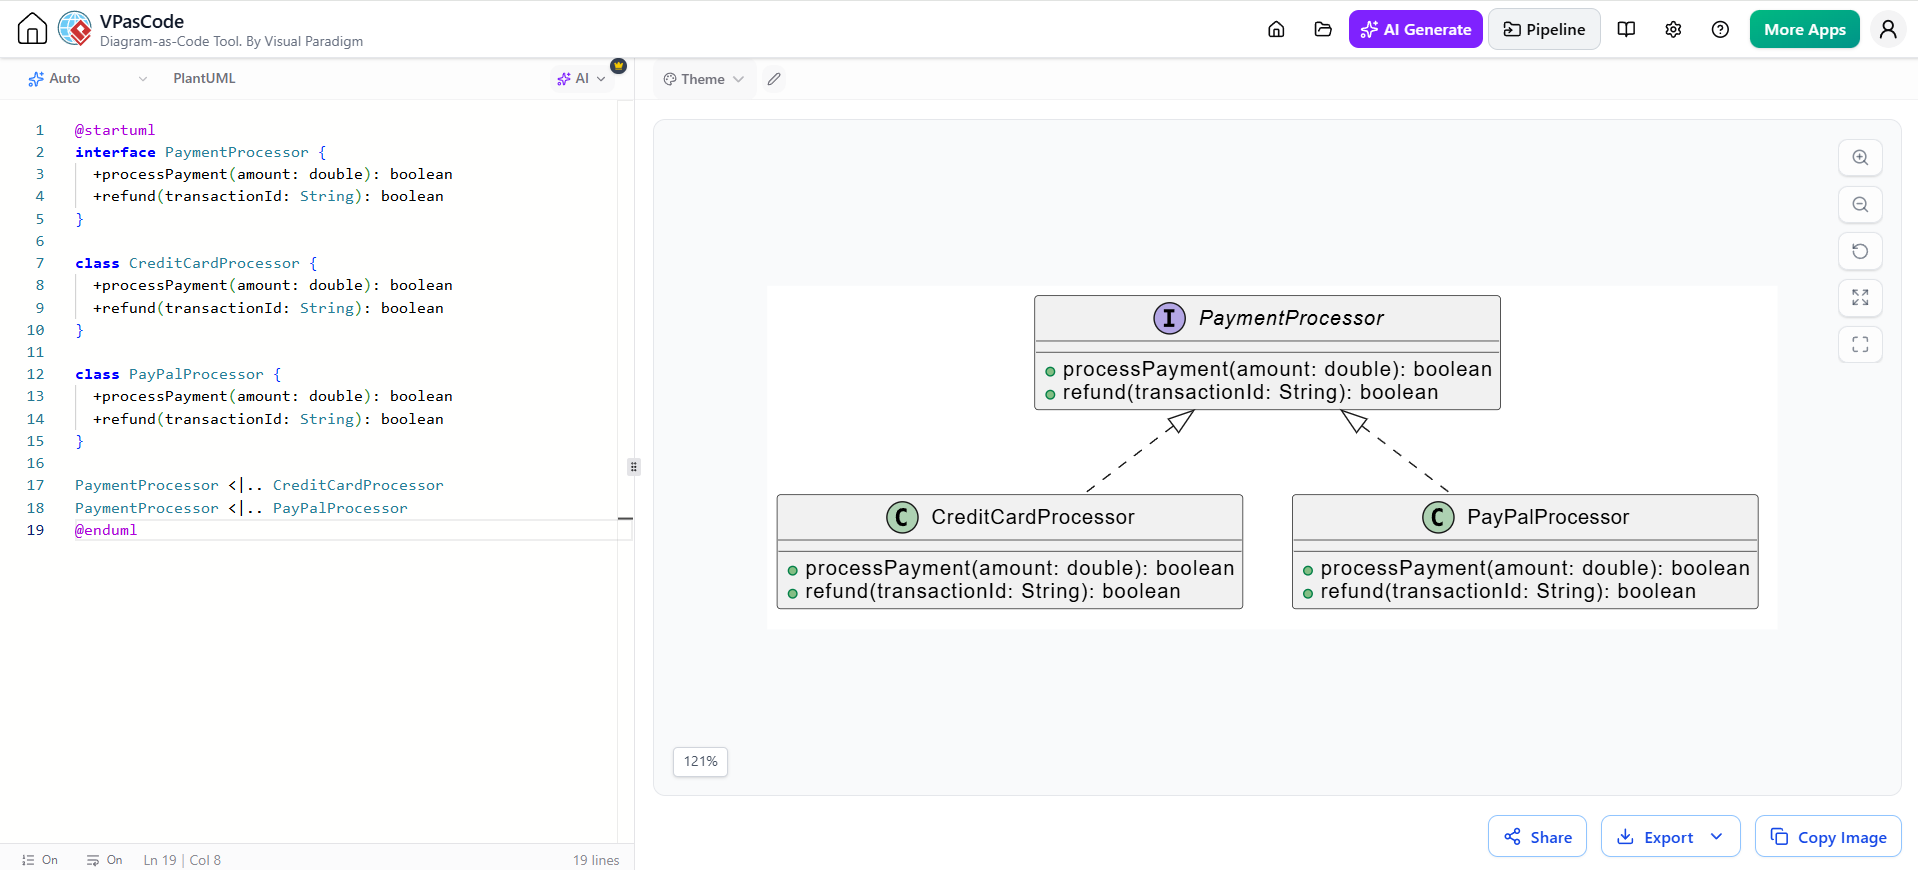Enter fullscreen with the corner-brackets icon
Screen dimensions: 1918x870
pyautogui.click(x=1860, y=345)
